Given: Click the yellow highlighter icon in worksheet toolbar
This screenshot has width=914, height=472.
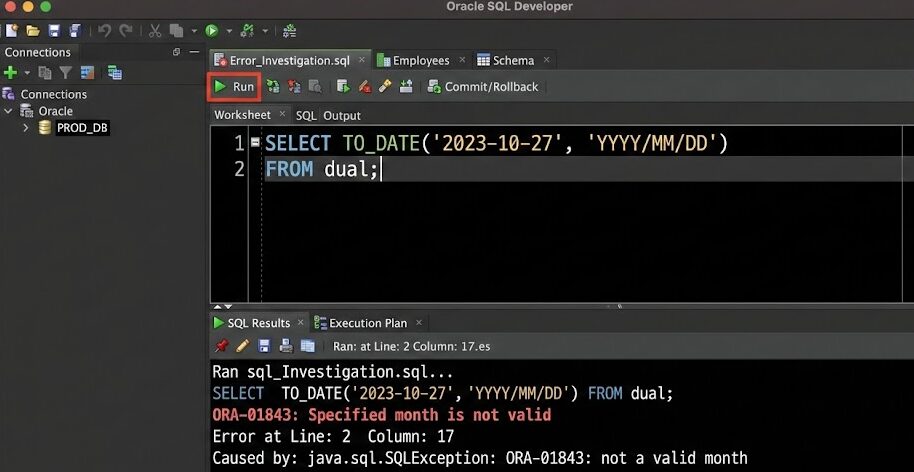Looking at the screenshot, I should 385,87.
